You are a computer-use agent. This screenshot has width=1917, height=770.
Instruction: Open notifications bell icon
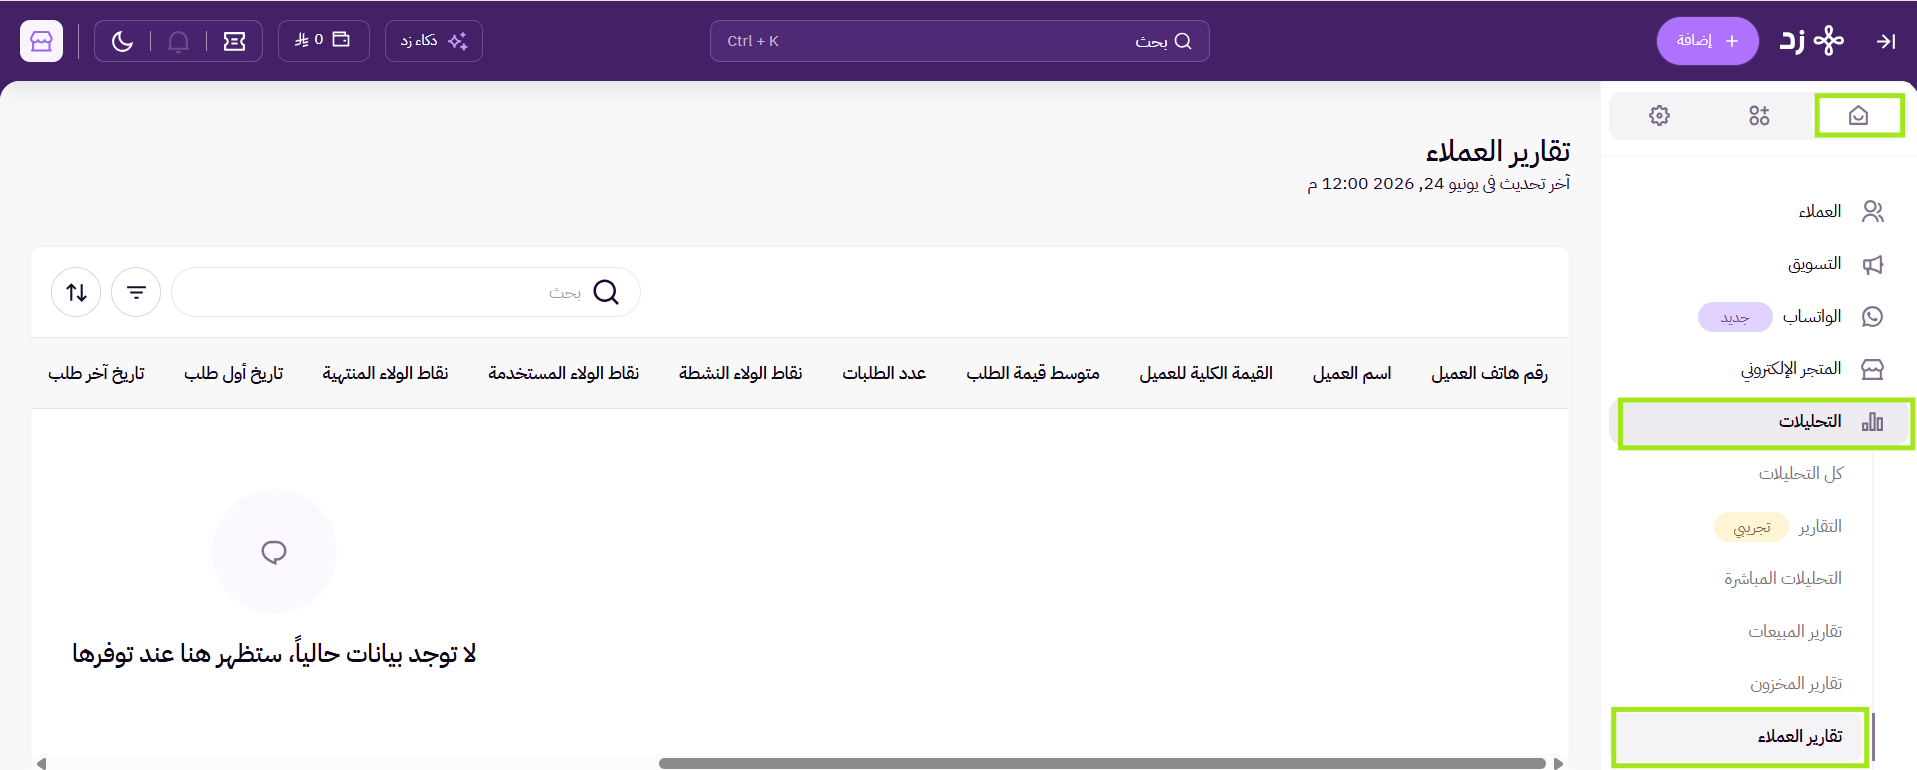pos(178,41)
